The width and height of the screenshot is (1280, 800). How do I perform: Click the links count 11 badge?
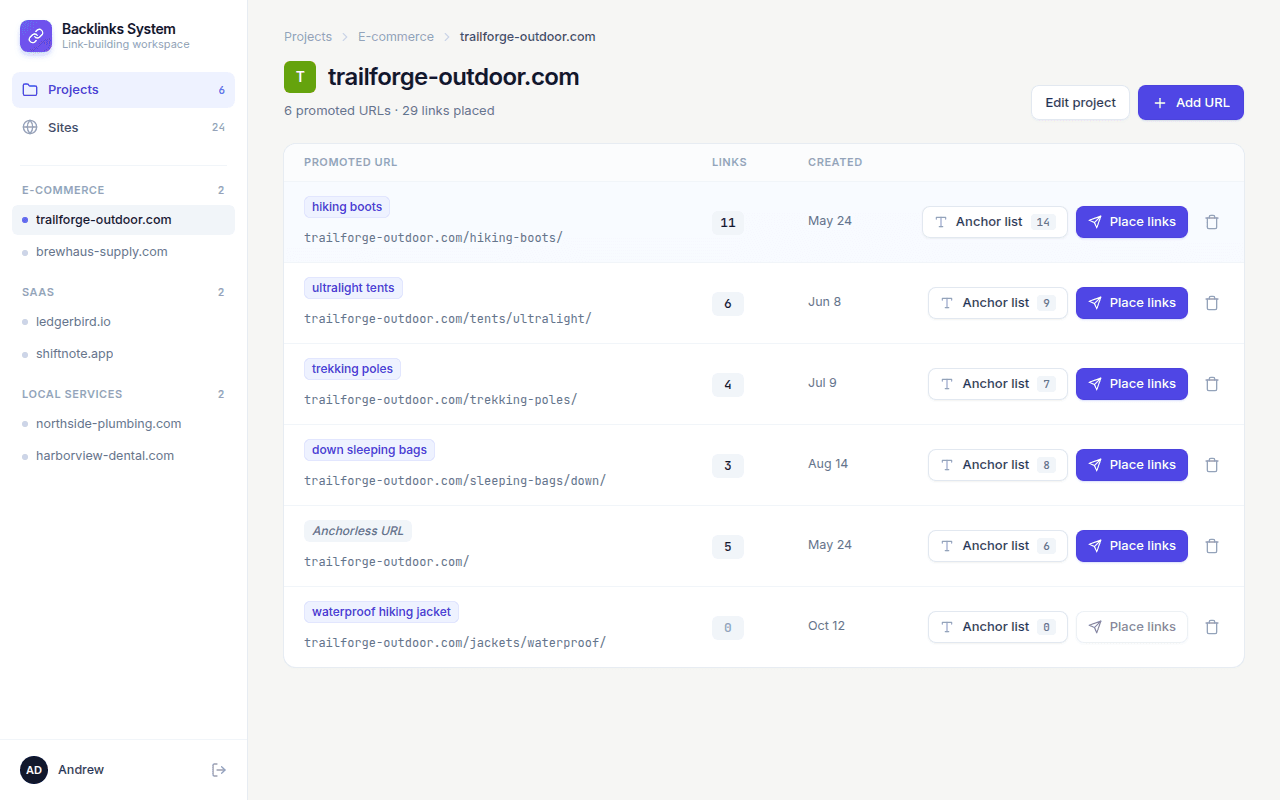[x=728, y=223]
